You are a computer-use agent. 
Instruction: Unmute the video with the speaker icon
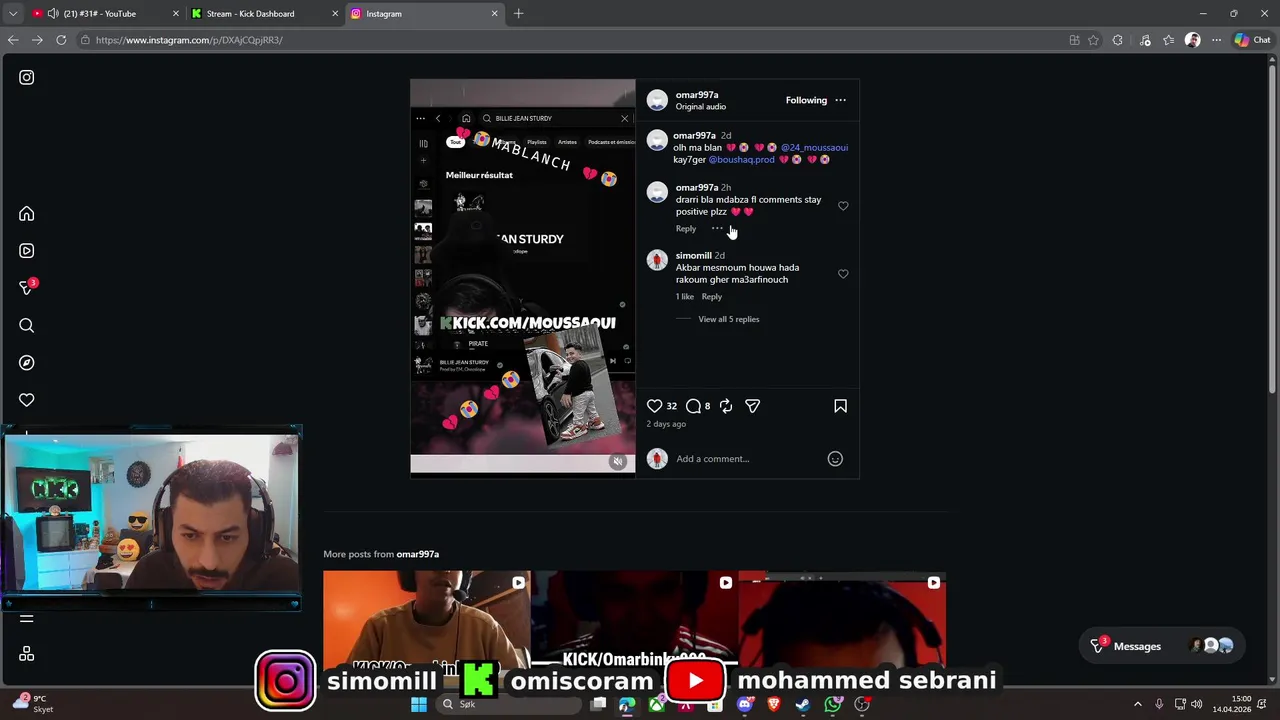(618, 461)
